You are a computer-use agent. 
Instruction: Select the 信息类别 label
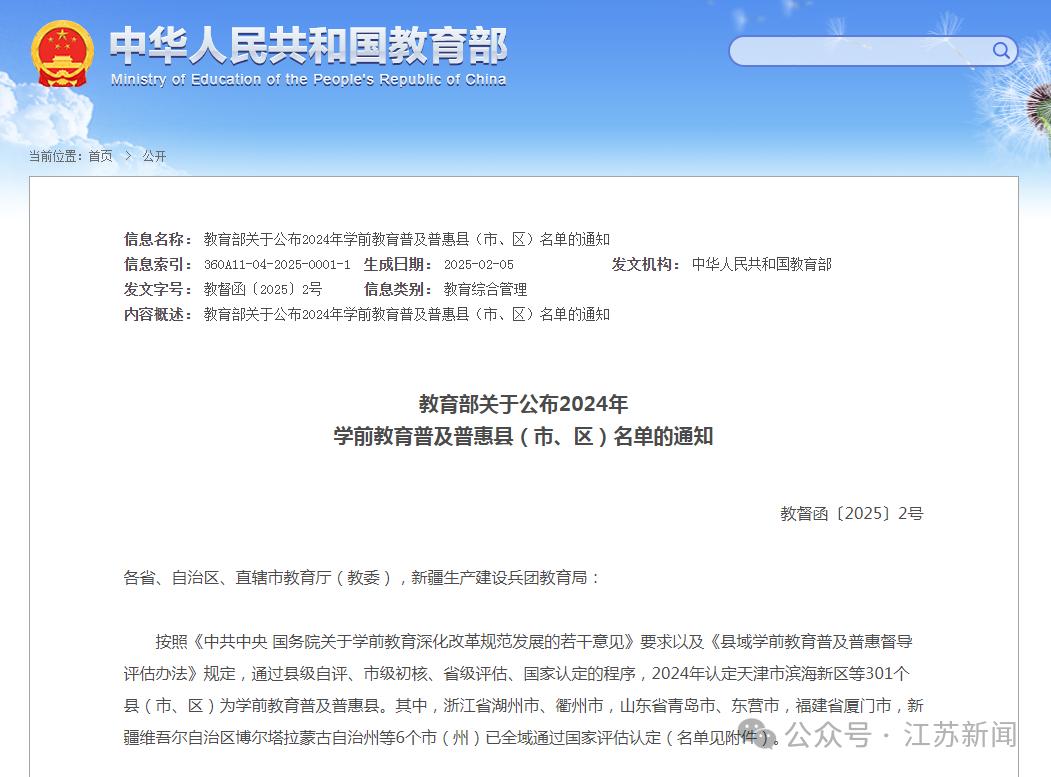pos(397,290)
